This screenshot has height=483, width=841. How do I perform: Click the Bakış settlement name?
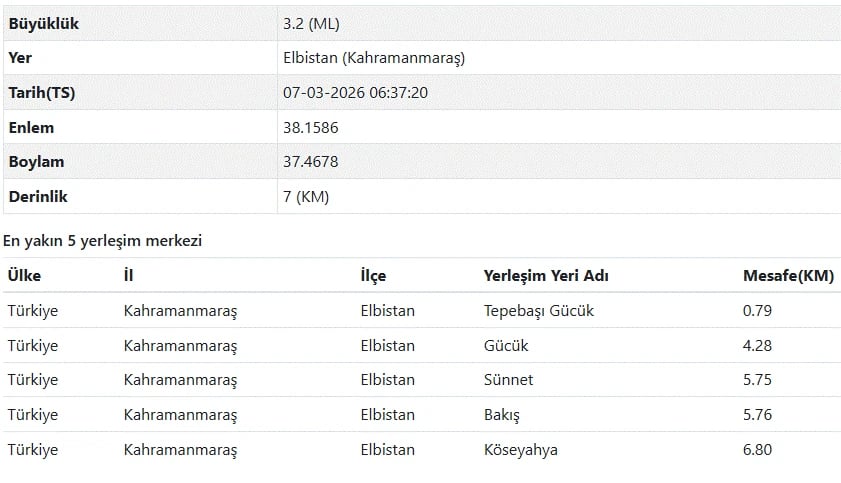502,415
